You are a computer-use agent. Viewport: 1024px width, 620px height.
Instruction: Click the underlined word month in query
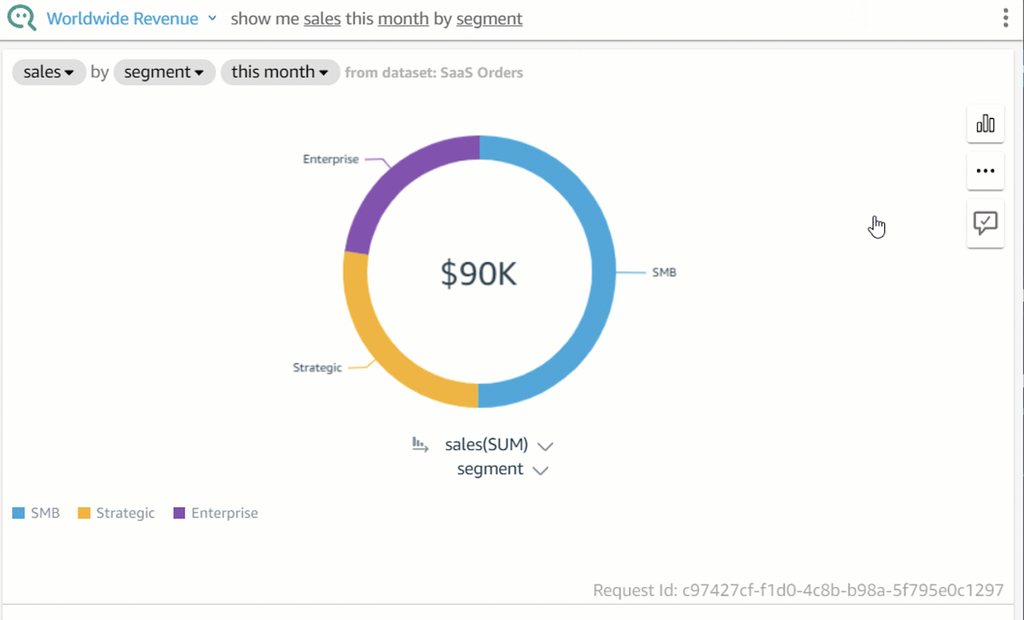point(403,19)
